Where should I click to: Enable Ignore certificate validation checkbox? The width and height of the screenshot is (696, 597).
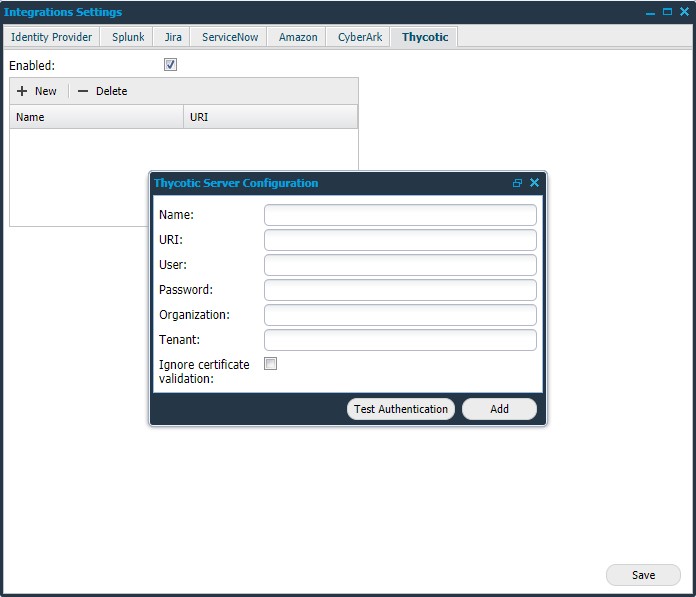(x=270, y=364)
